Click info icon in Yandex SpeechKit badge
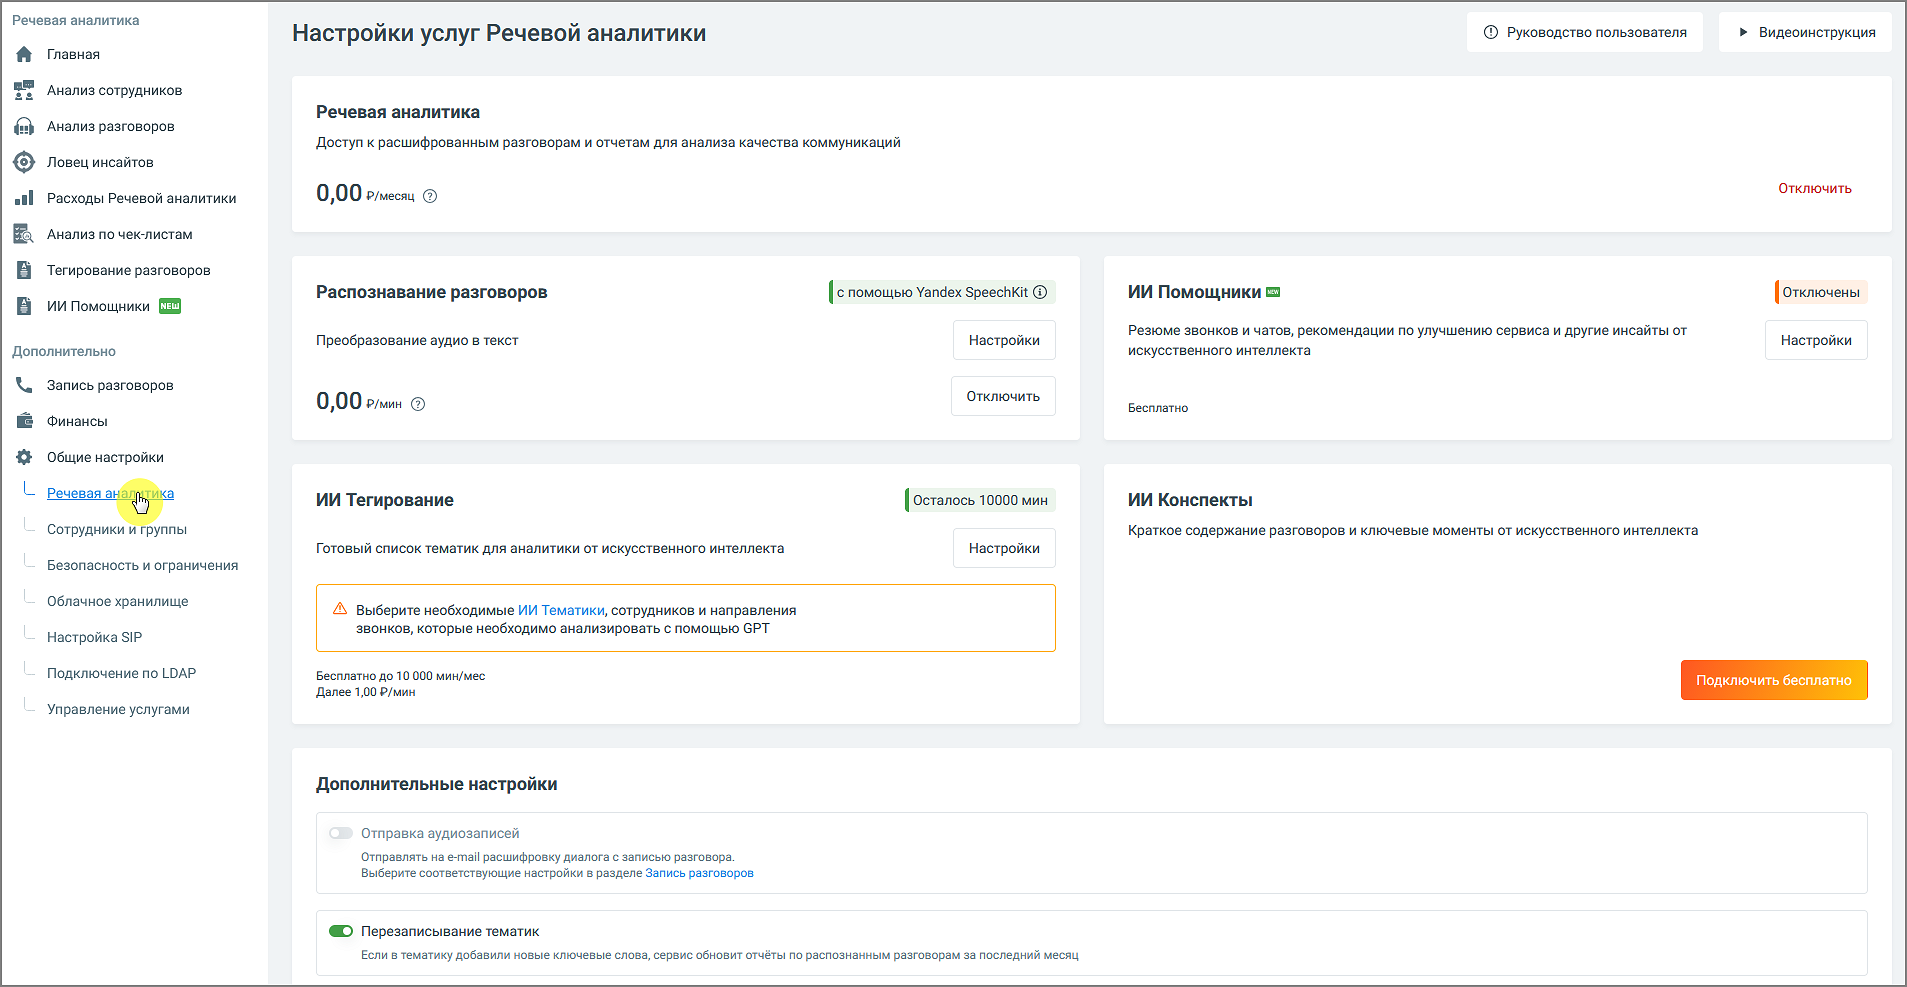The image size is (1907, 987). coord(1040,292)
